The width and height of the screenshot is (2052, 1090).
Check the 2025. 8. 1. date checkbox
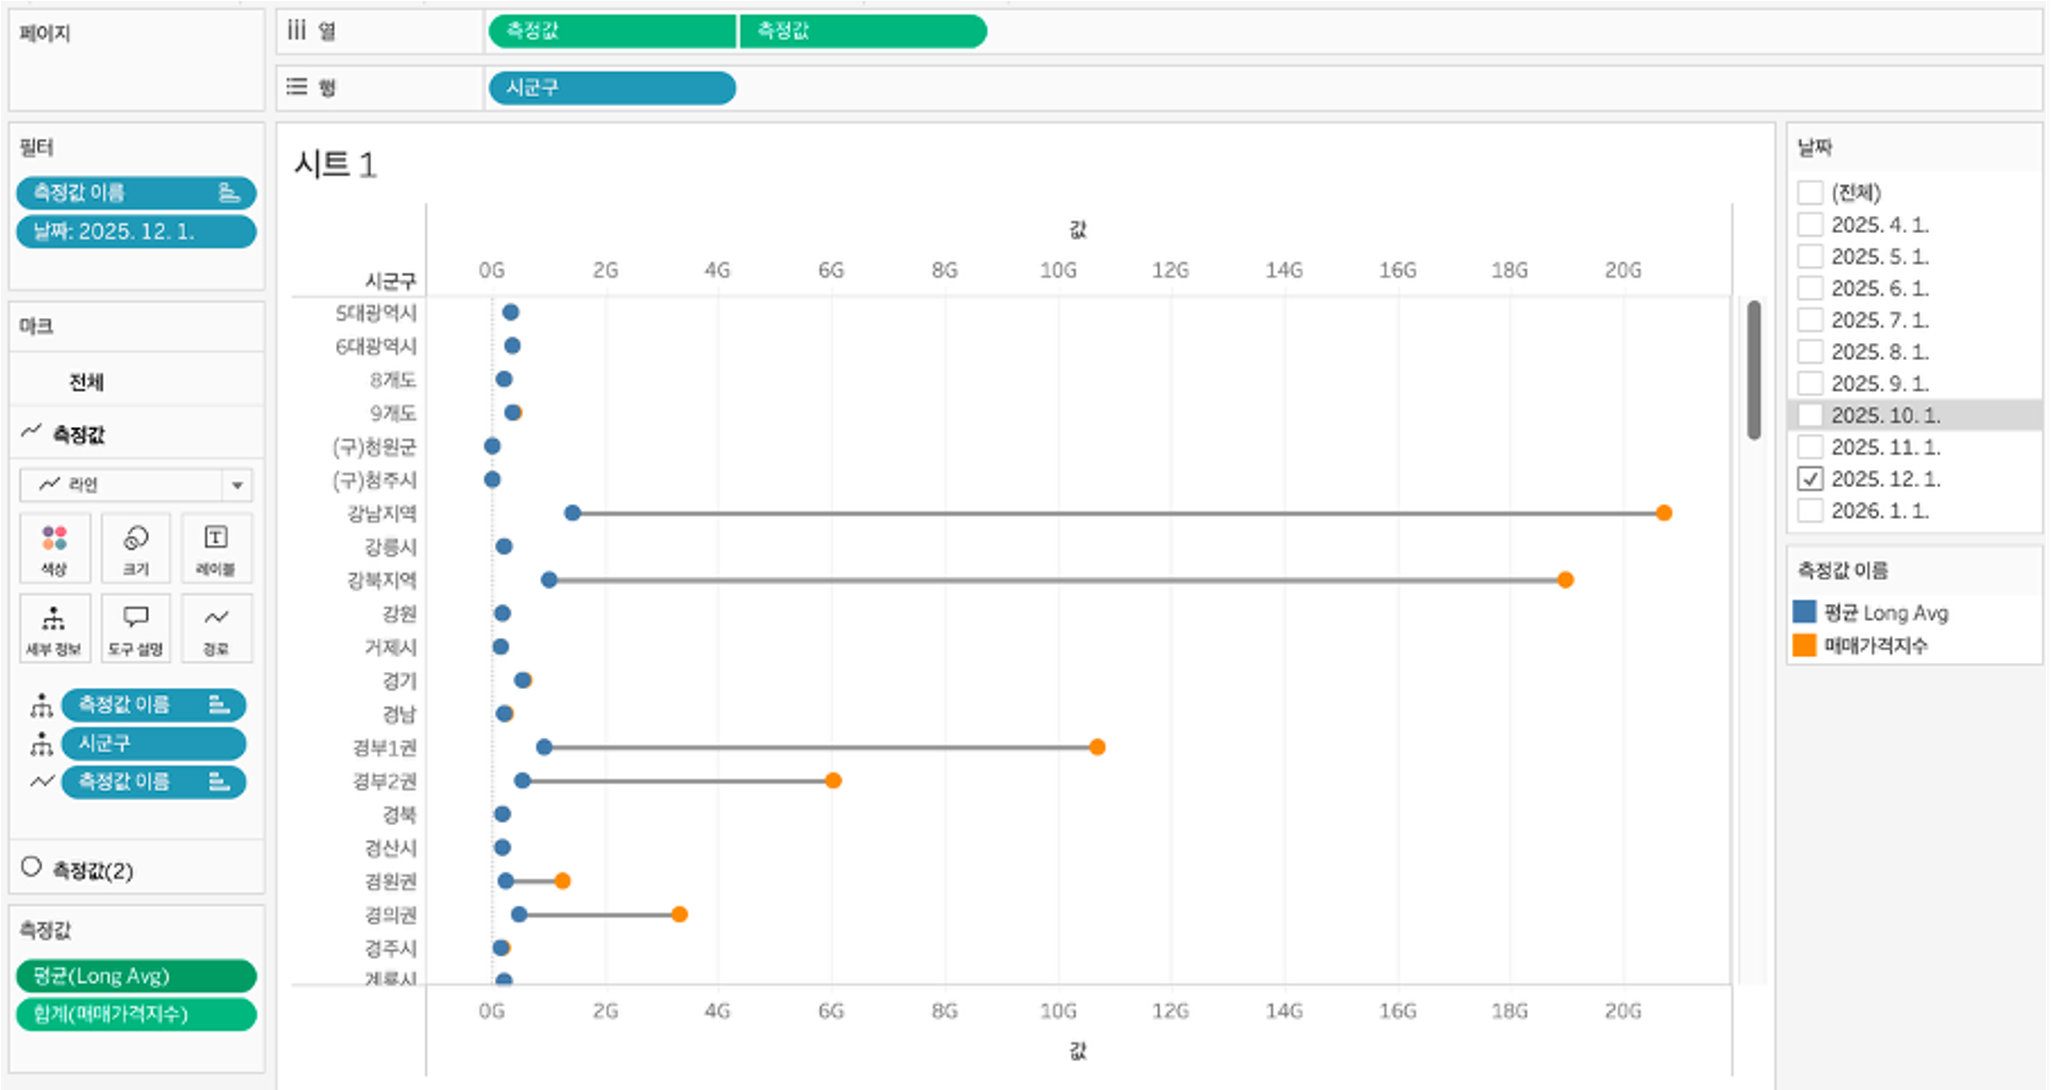coord(1810,352)
